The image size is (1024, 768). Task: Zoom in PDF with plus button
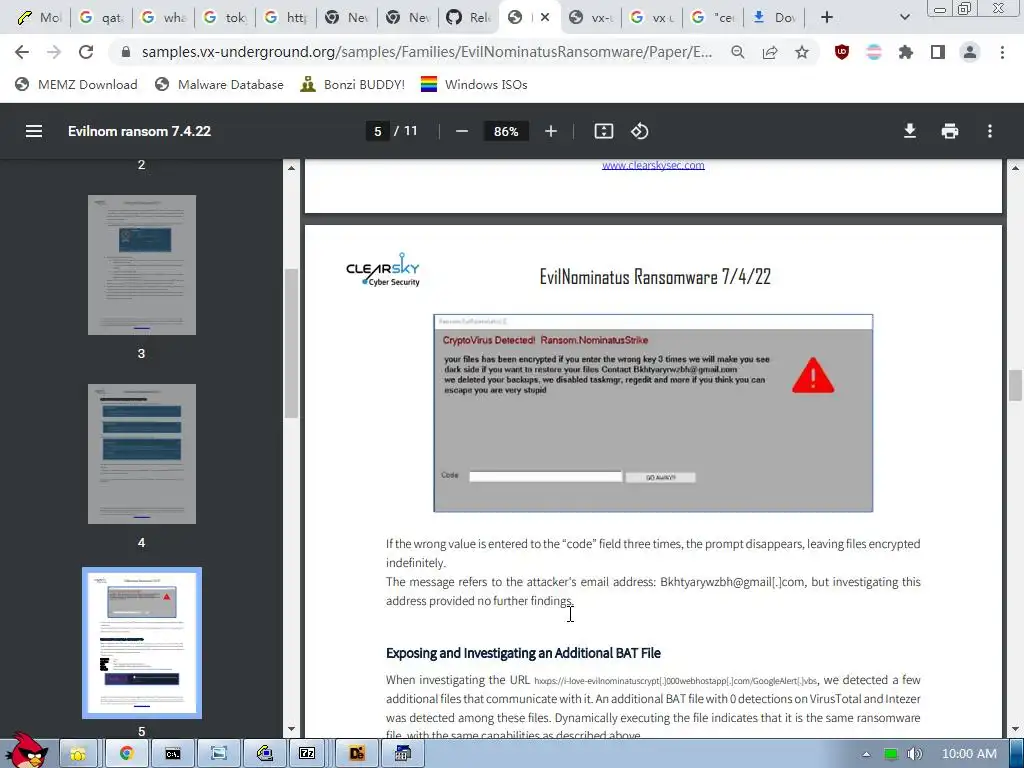tap(551, 131)
